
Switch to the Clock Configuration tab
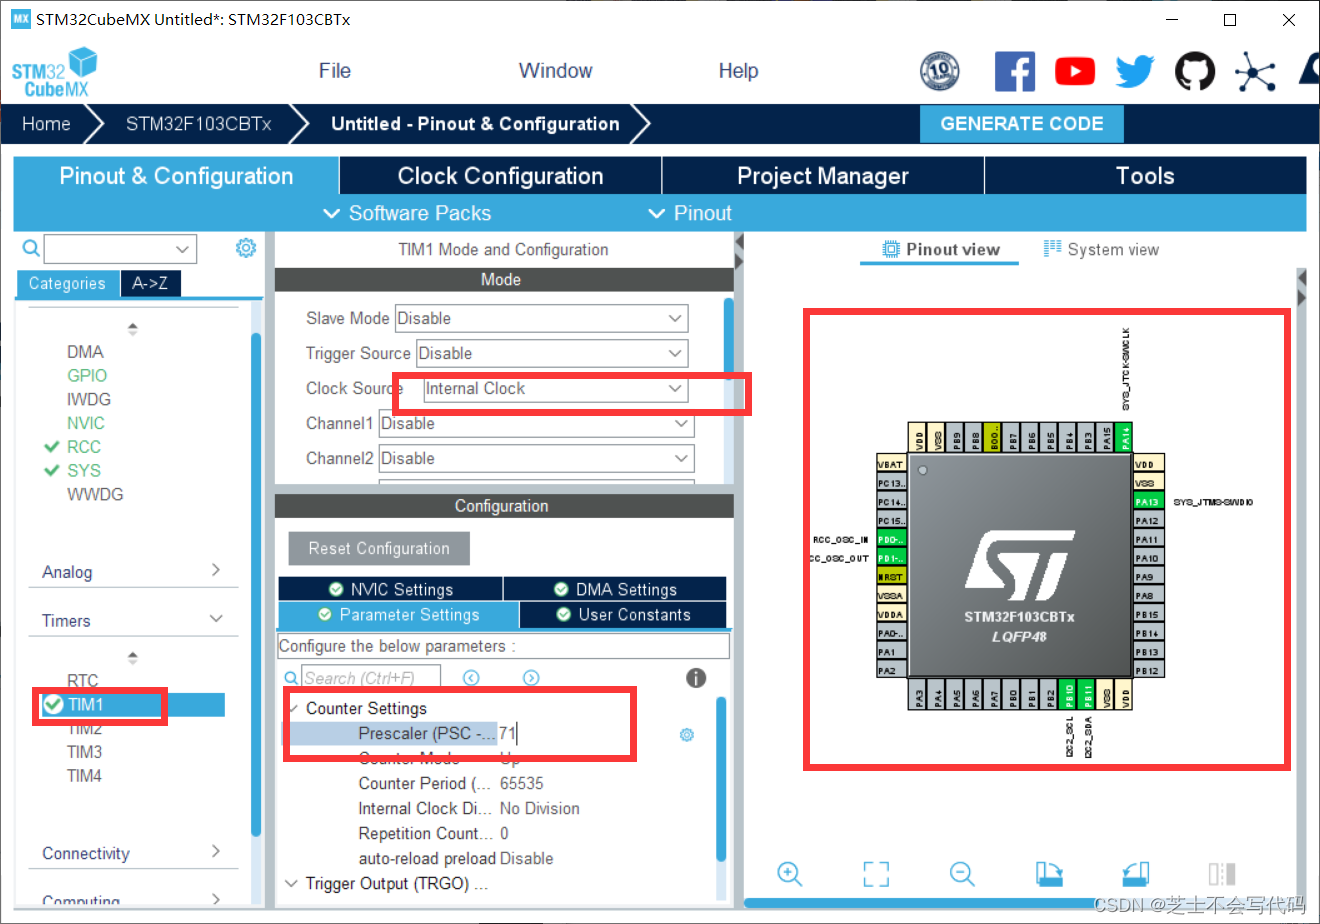(500, 176)
